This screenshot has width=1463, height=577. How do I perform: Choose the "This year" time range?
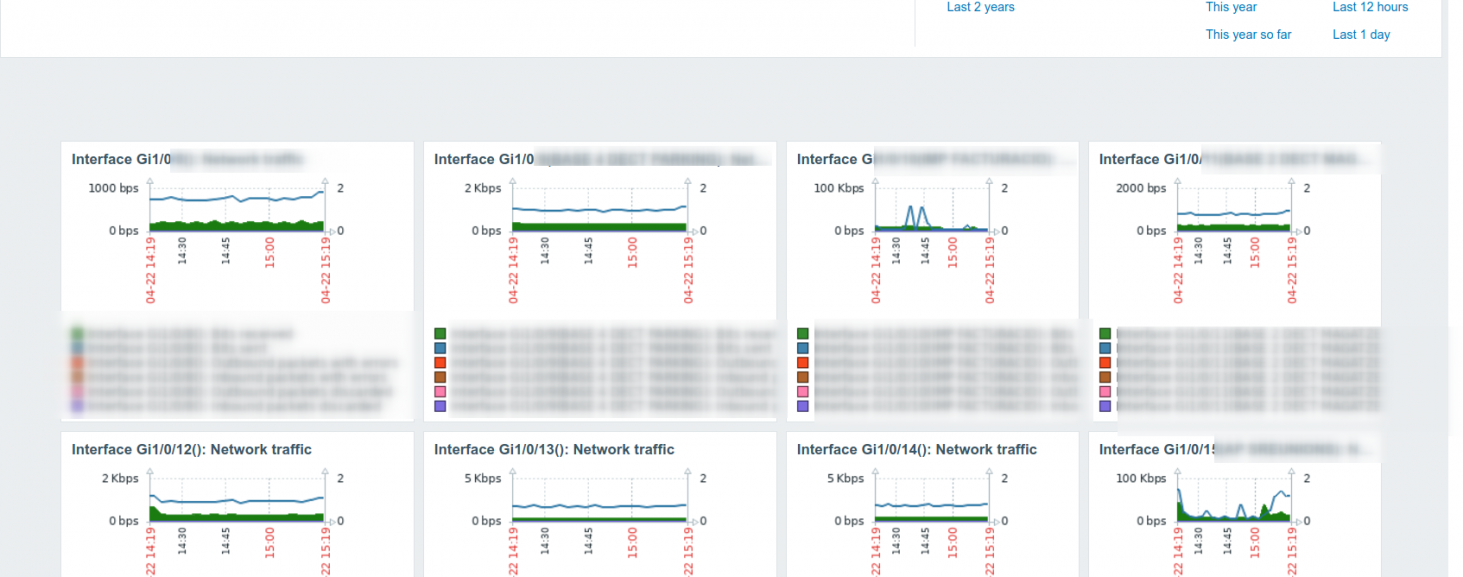(x=1231, y=7)
